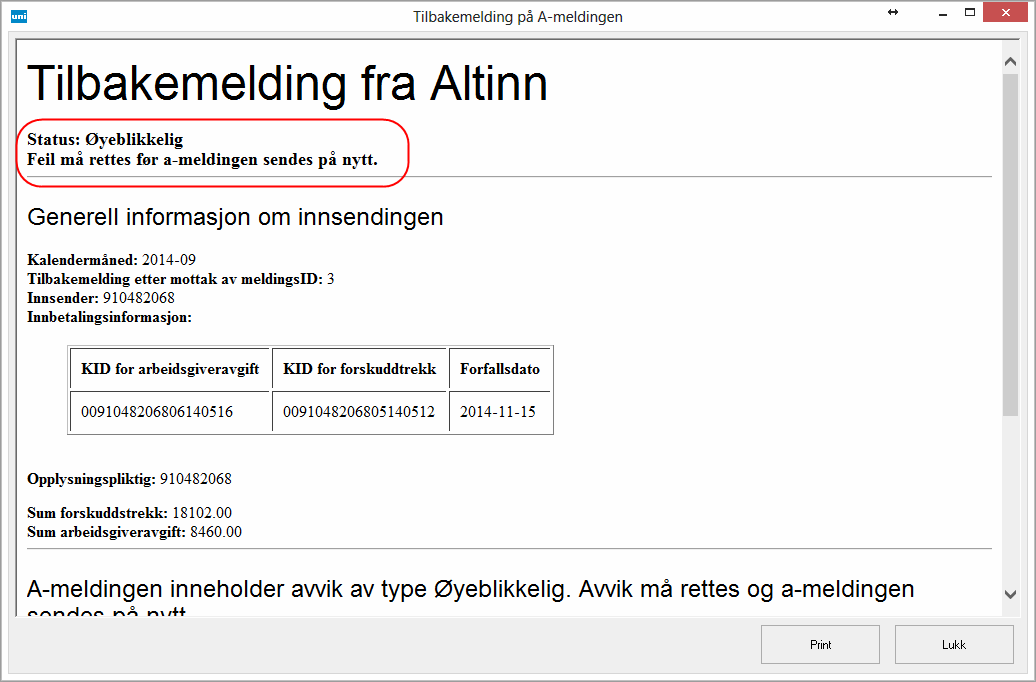Select the 'KID for arbeidsgiveravgift' column header
Screen dimensions: 1036x682
(170, 369)
